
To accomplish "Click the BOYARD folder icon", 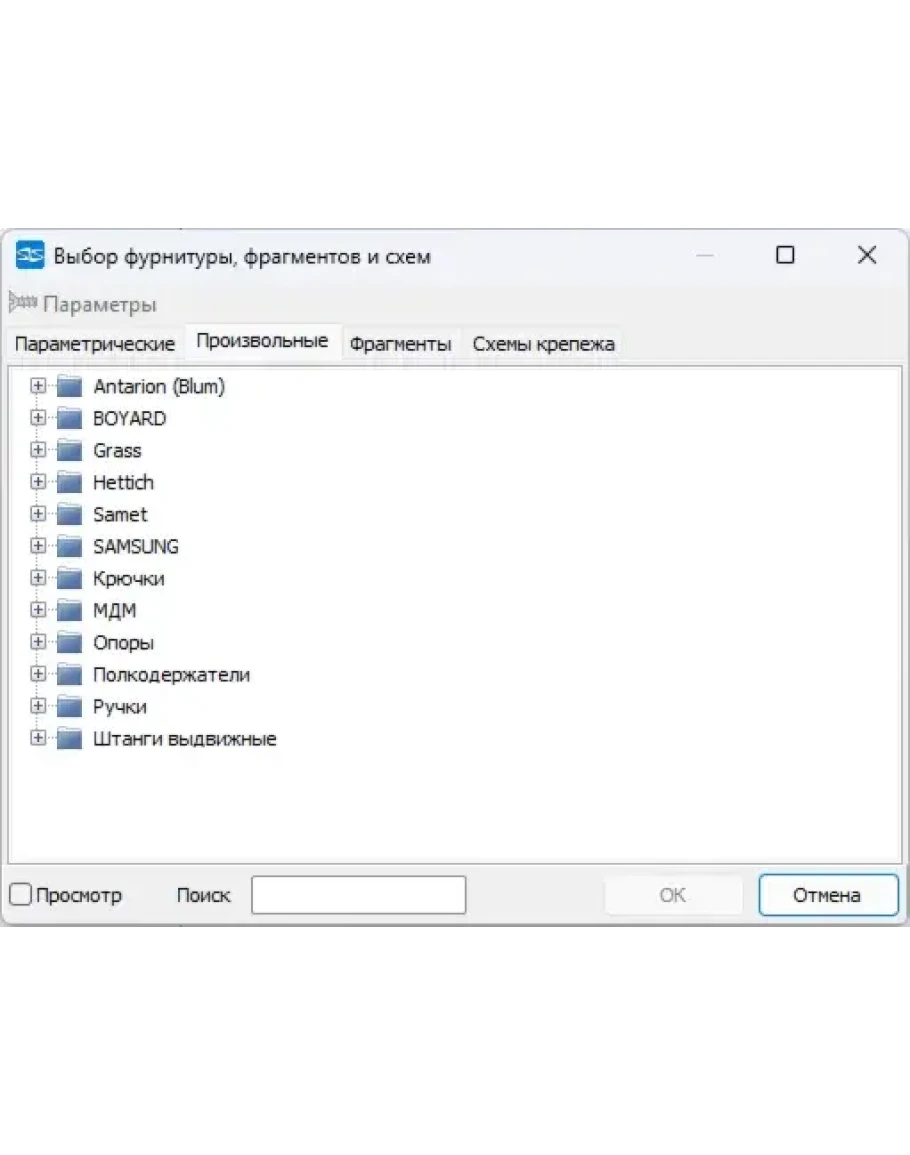I will 69,418.
